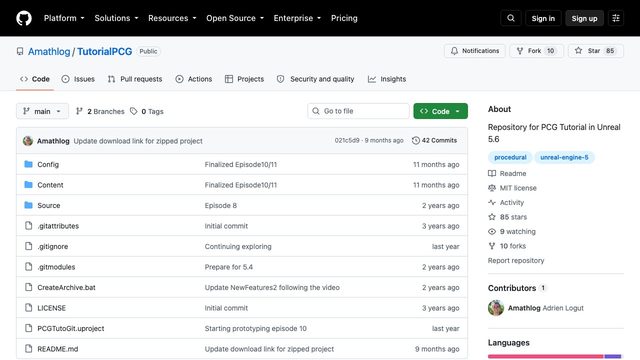640x360 pixels.
Task: Click the tag icon beside 0 Tags
Action: pyautogui.click(x=133, y=111)
